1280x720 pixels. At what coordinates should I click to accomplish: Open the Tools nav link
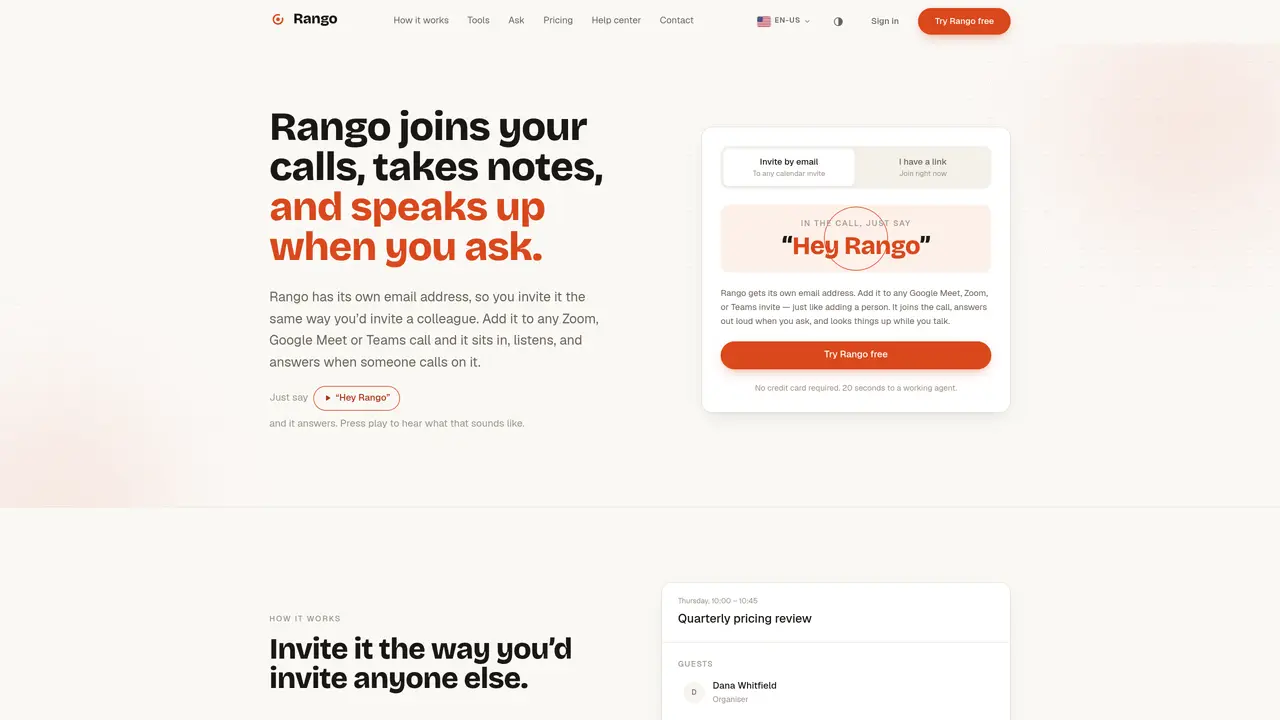coord(478,20)
